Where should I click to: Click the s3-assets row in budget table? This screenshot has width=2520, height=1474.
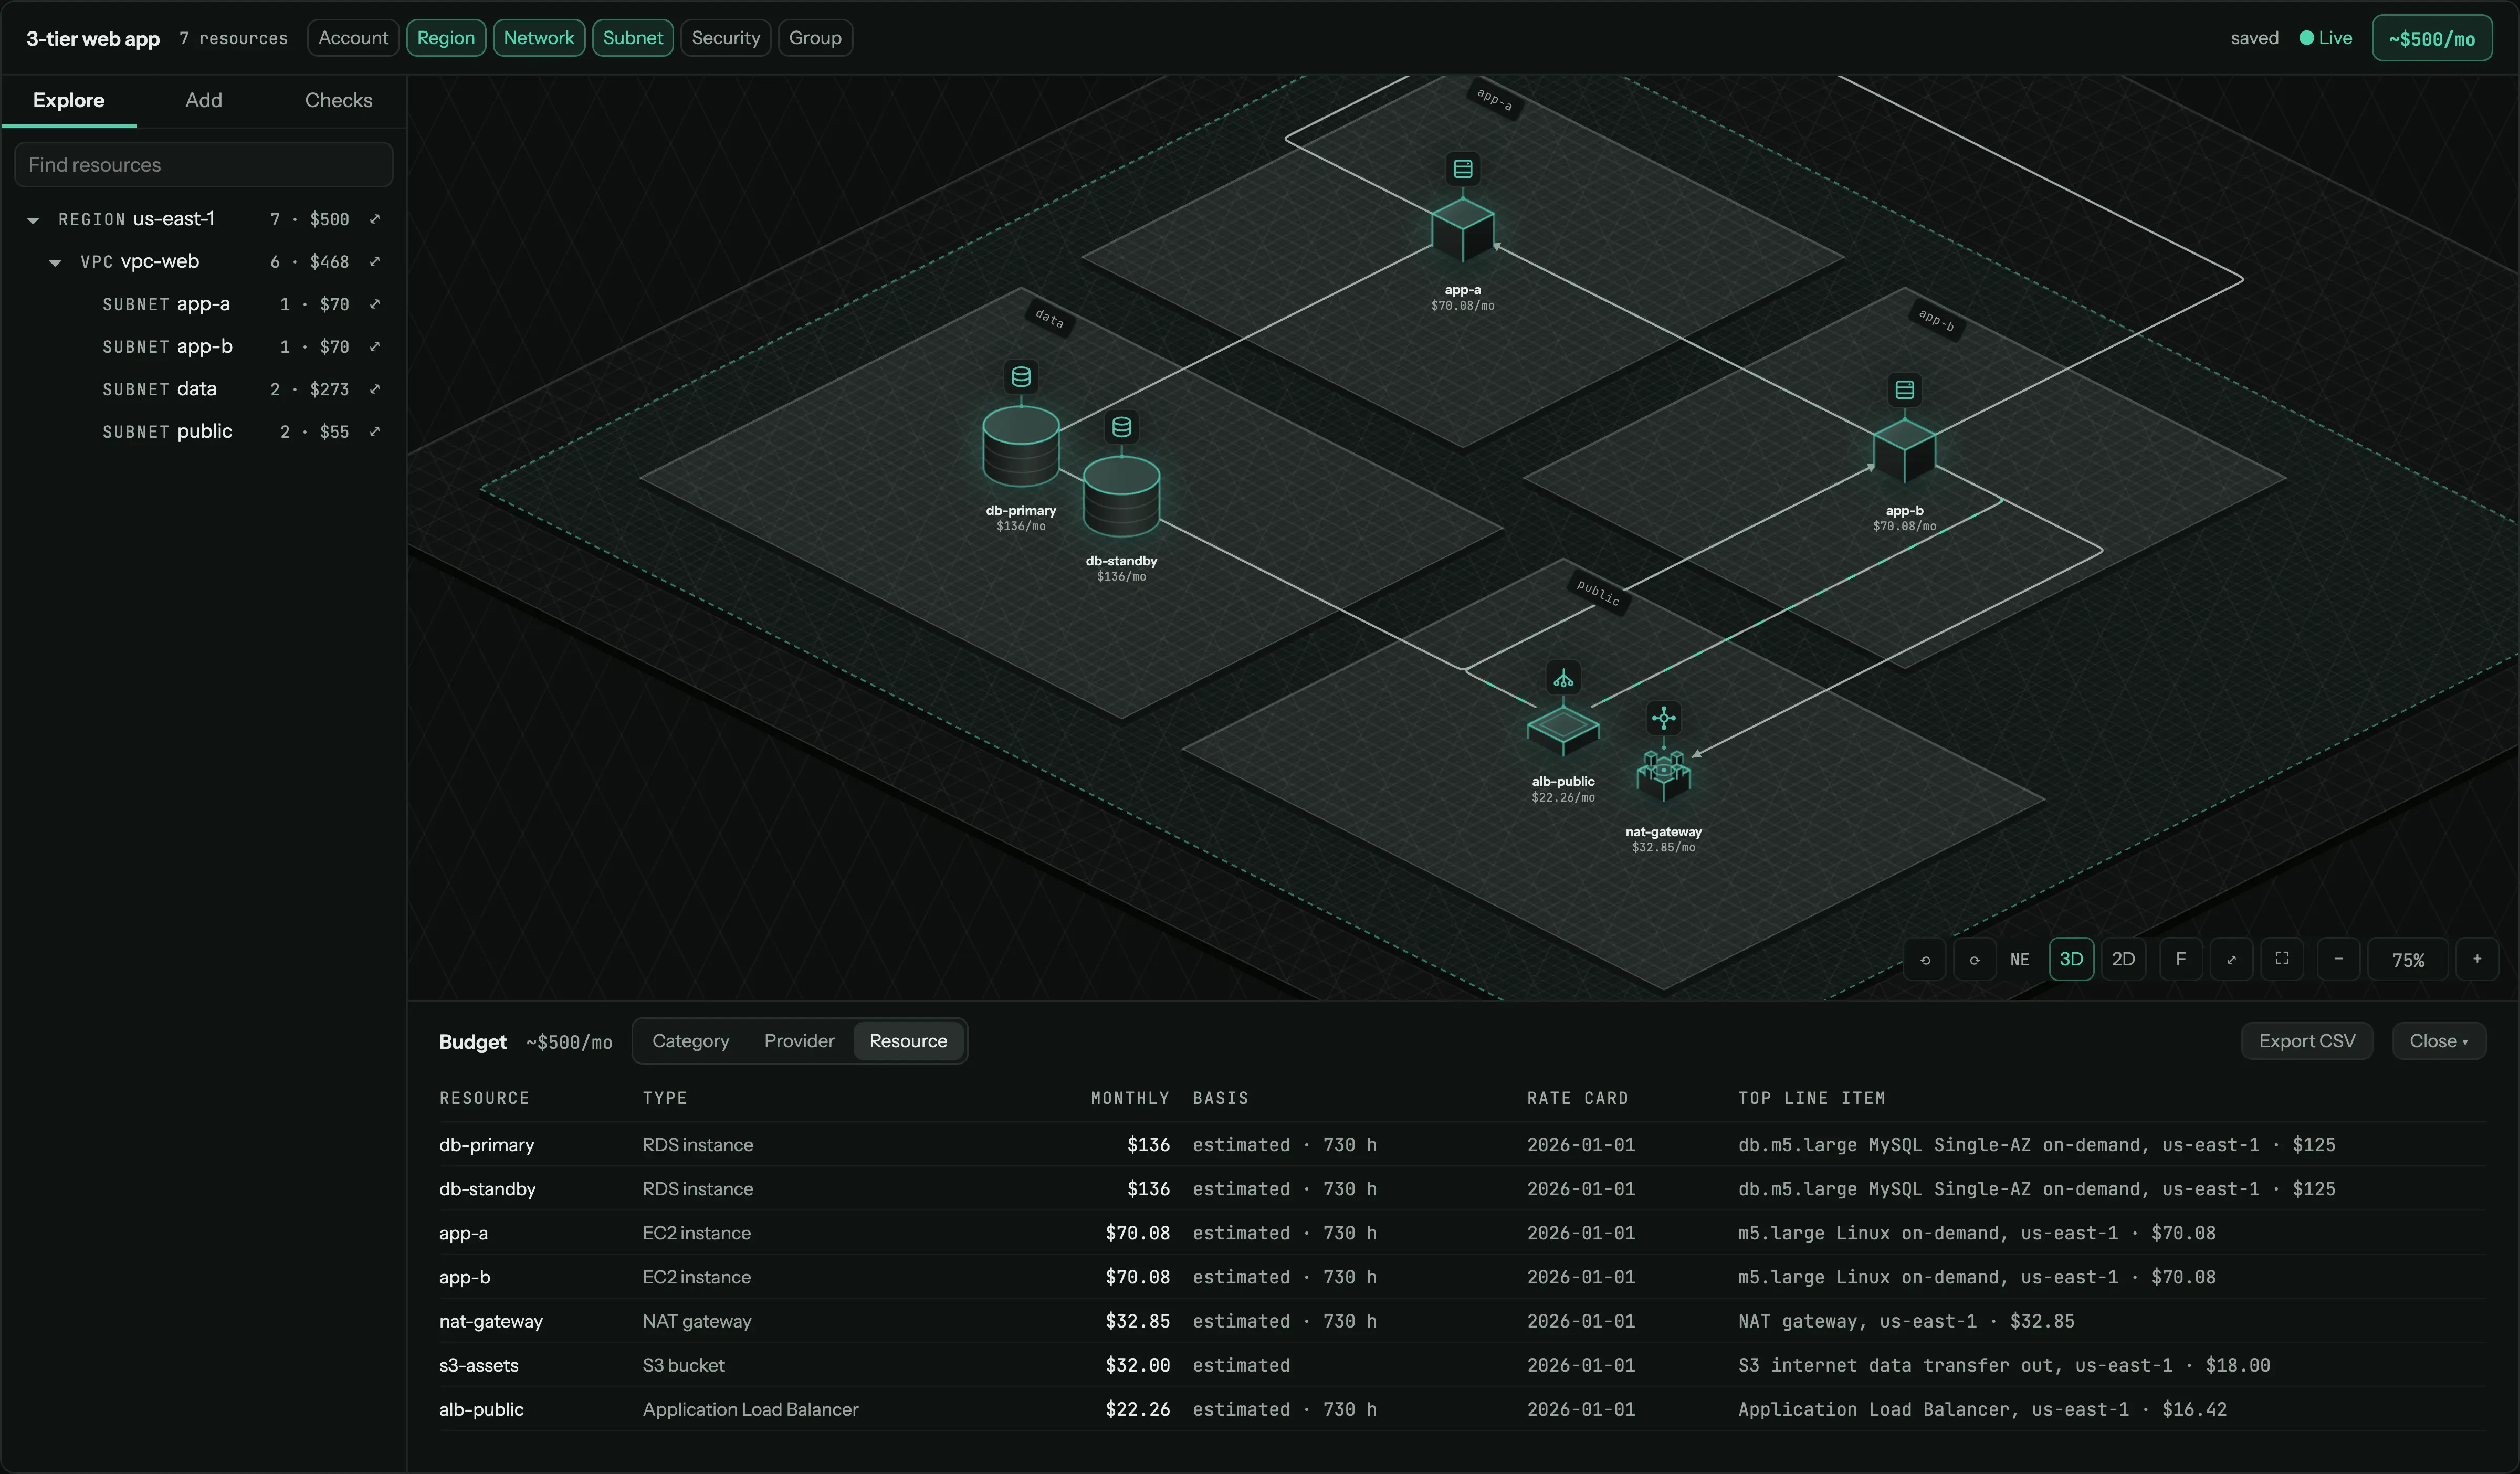tap(1462, 1365)
